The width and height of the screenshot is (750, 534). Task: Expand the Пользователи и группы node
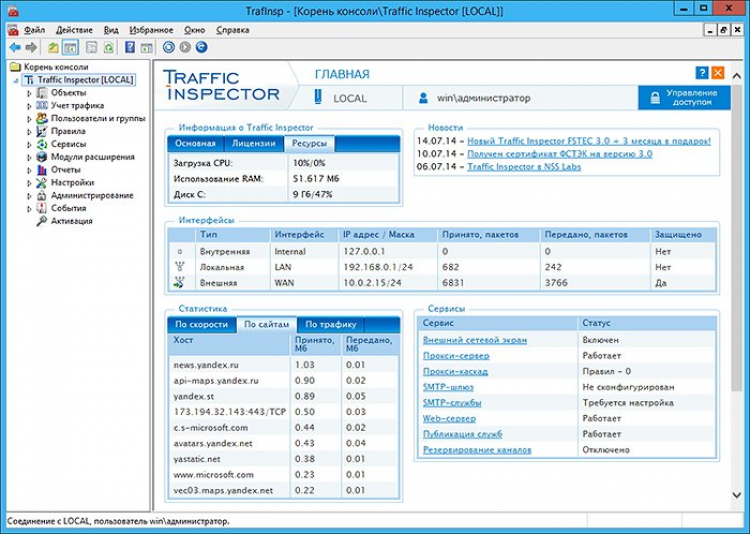[x=29, y=118]
